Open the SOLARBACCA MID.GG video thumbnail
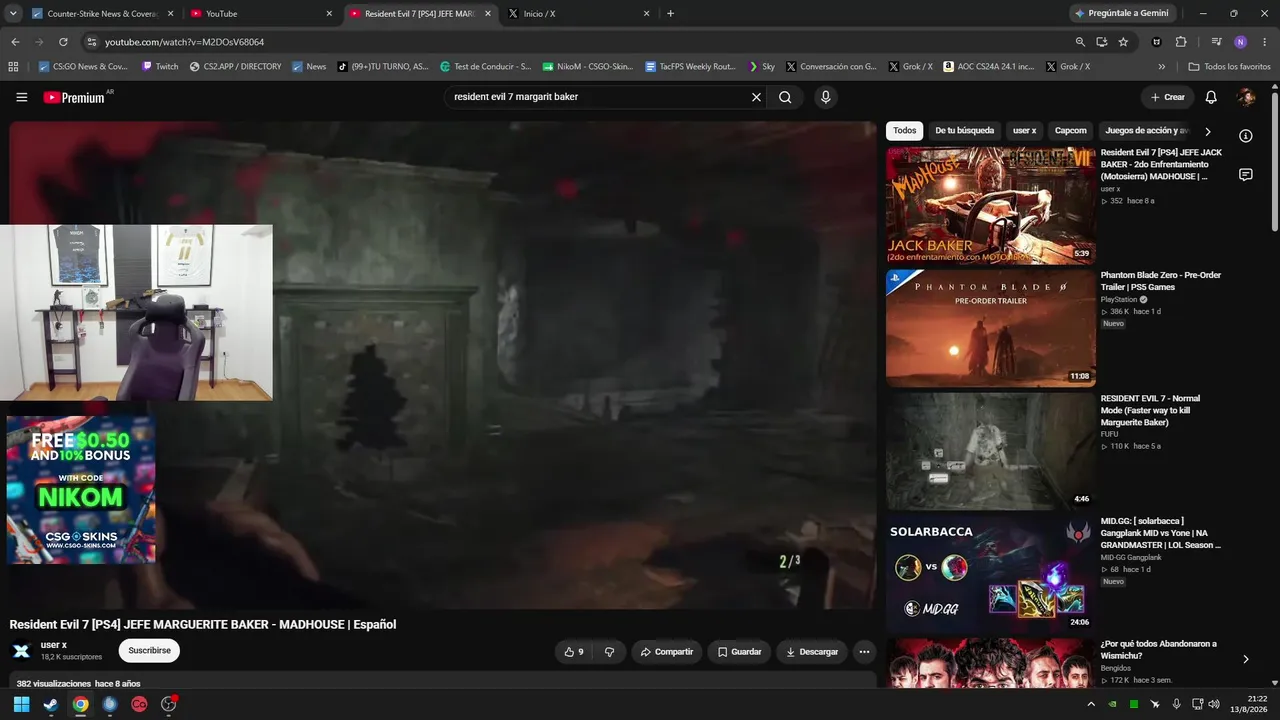 pos(991,573)
